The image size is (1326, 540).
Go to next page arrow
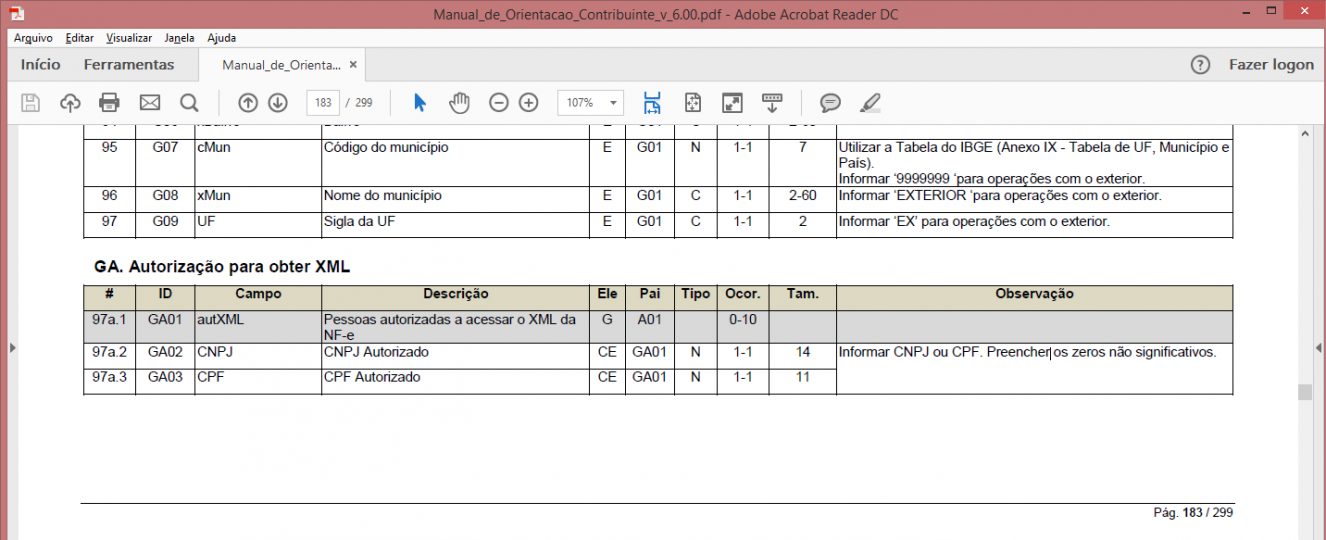pyautogui.click(x=278, y=102)
